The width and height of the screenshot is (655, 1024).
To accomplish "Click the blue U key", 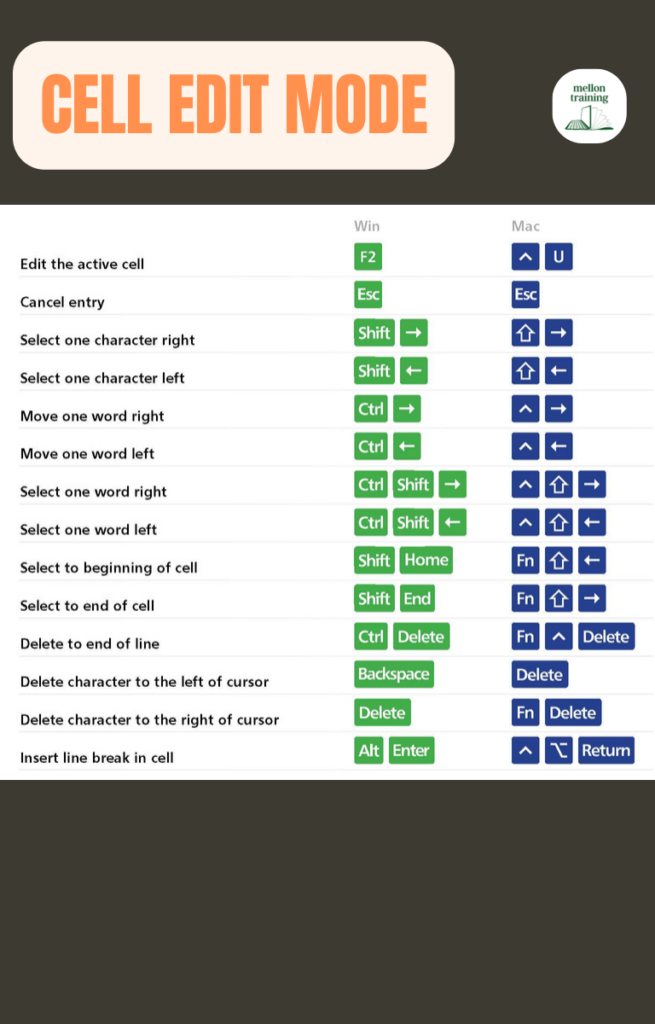I will 558,258.
